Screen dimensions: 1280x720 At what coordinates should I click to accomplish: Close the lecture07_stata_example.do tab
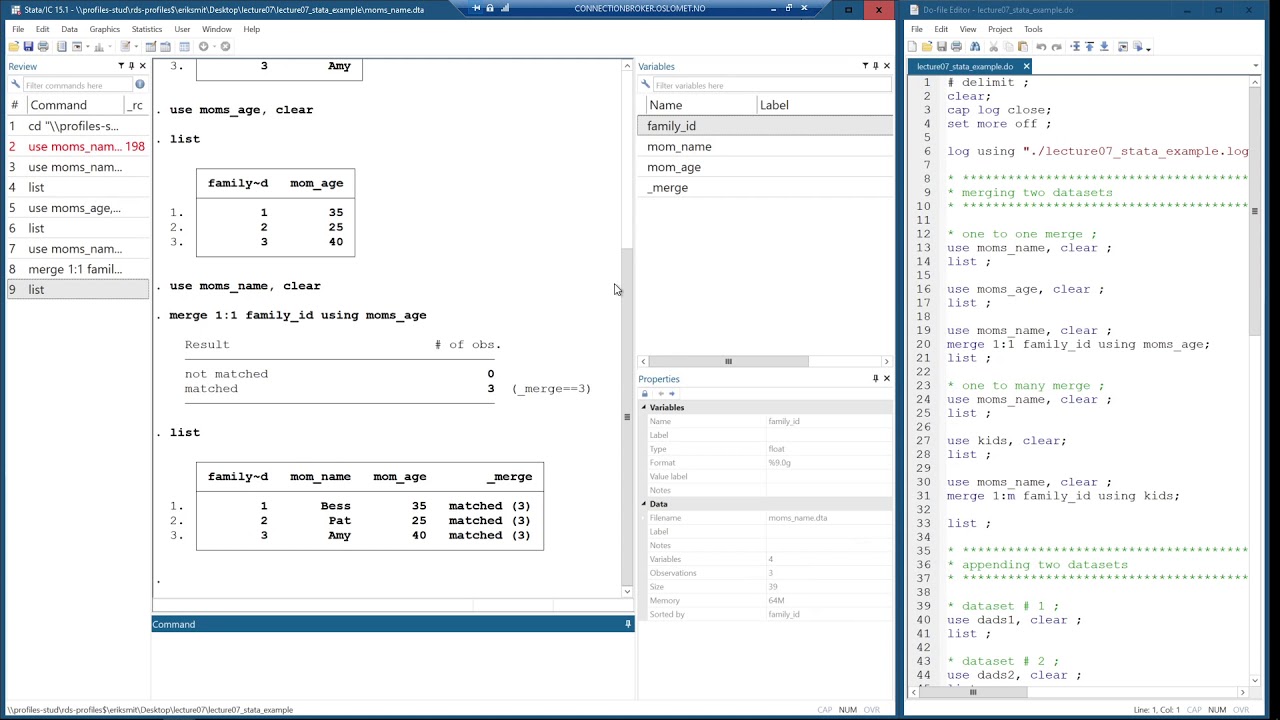point(1025,66)
